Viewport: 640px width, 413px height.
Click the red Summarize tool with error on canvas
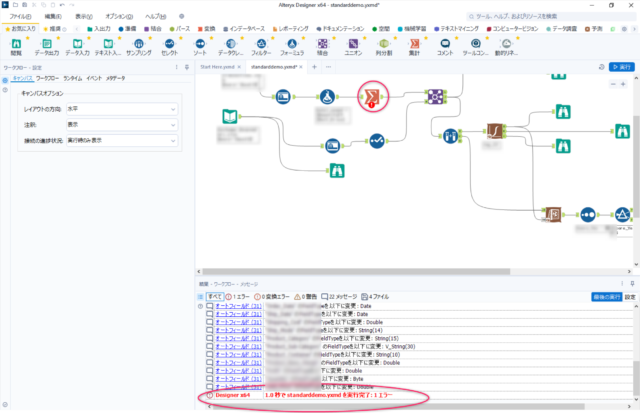372,97
